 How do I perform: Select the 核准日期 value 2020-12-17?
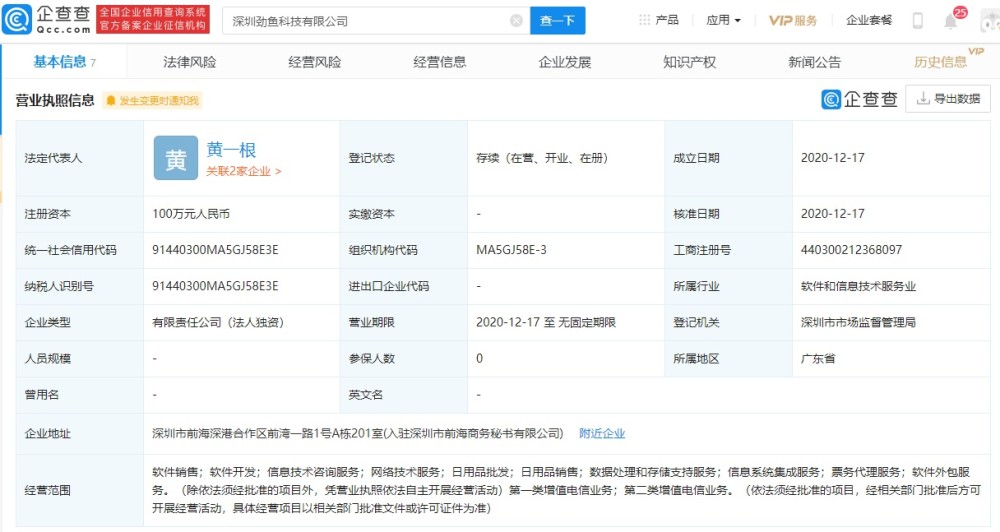(833, 214)
